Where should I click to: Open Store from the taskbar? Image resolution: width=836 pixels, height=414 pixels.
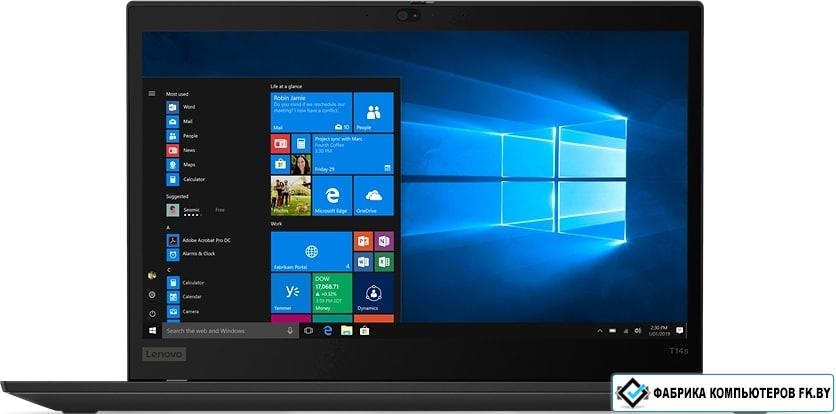click(365, 331)
